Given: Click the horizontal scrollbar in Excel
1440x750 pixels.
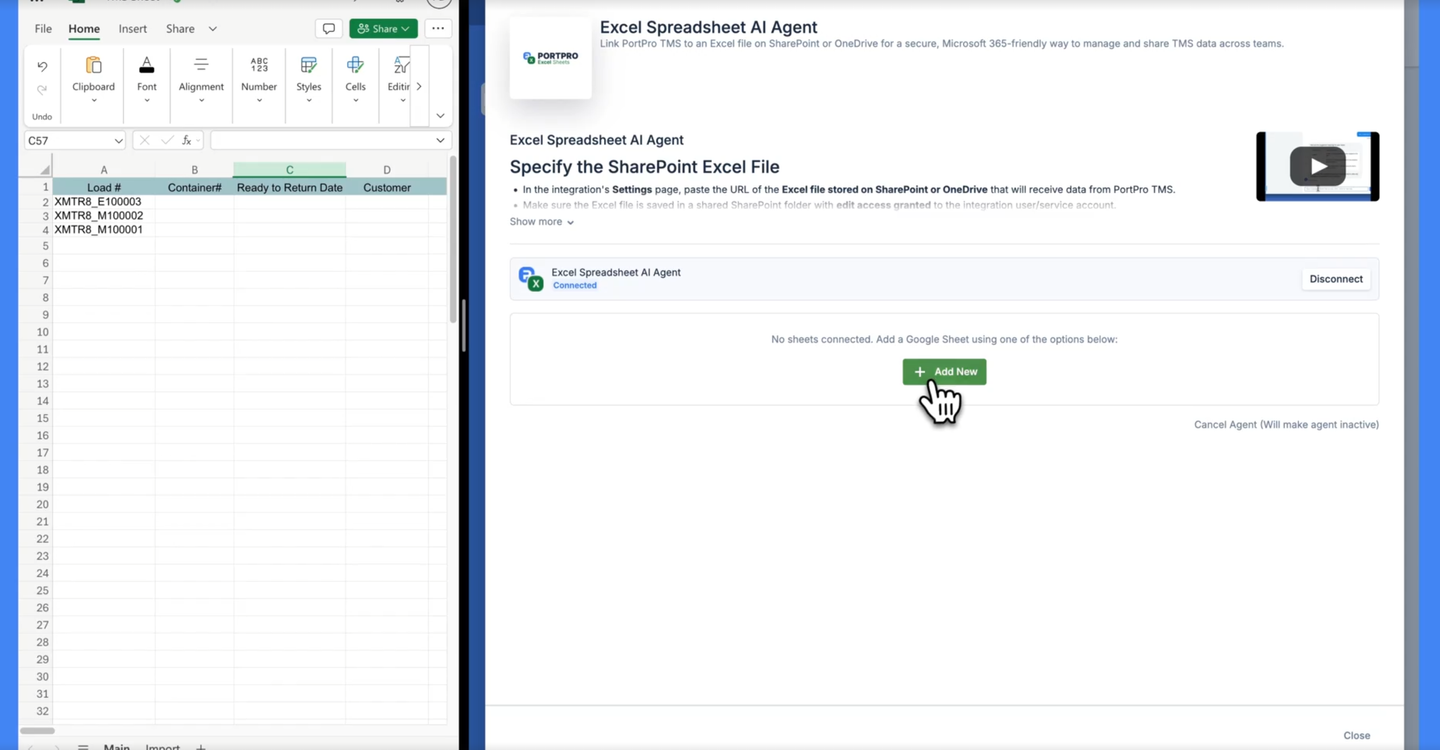Looking at the screenshot, I should click(37, 731).
